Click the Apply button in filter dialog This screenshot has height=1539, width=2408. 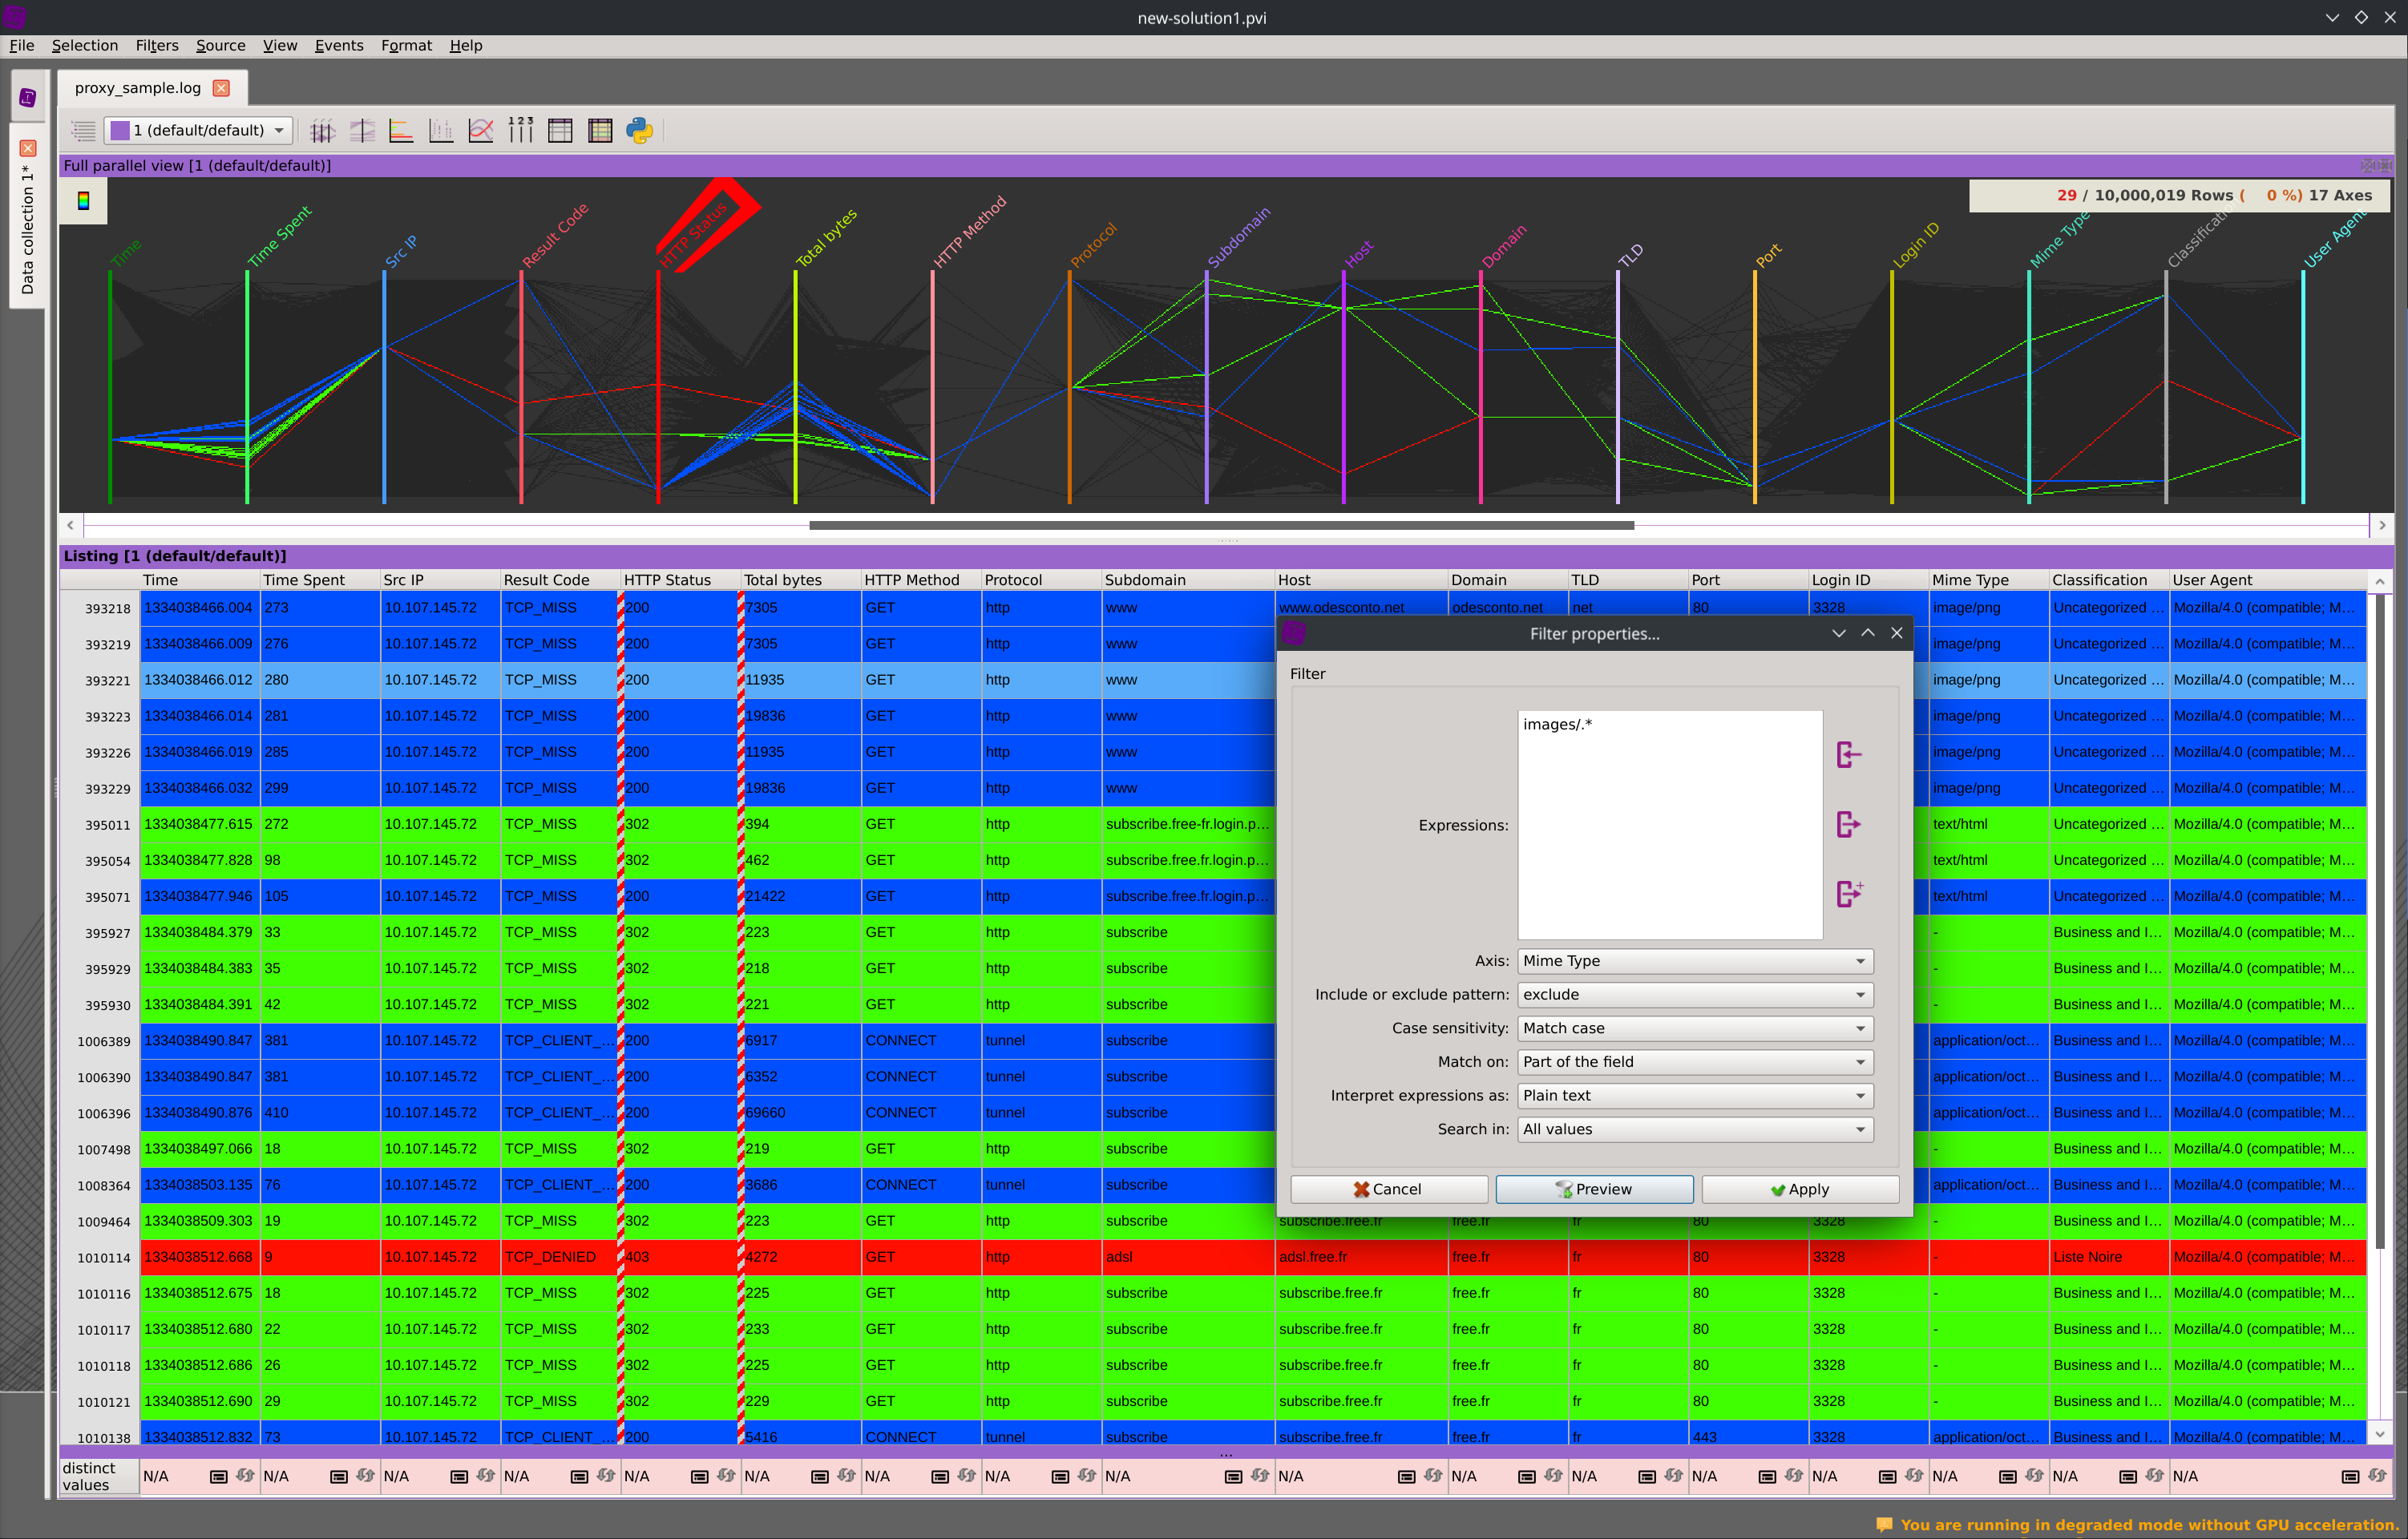click(1799, 1189)
